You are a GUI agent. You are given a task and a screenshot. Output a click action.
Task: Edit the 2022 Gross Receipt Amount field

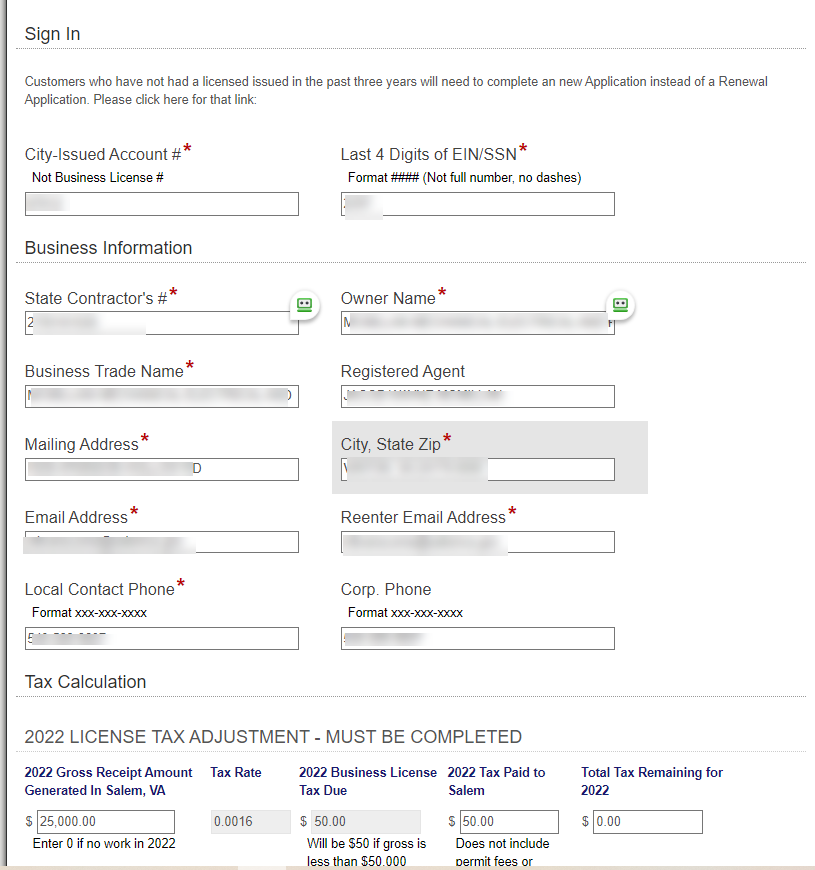point(105,822)
